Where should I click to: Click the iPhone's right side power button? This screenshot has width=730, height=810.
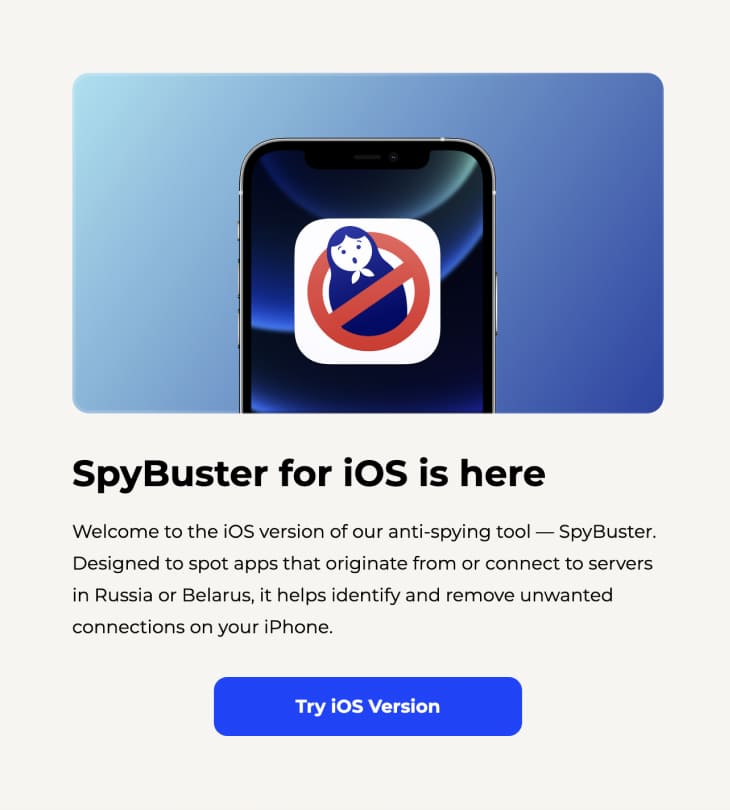pos(496,305)
